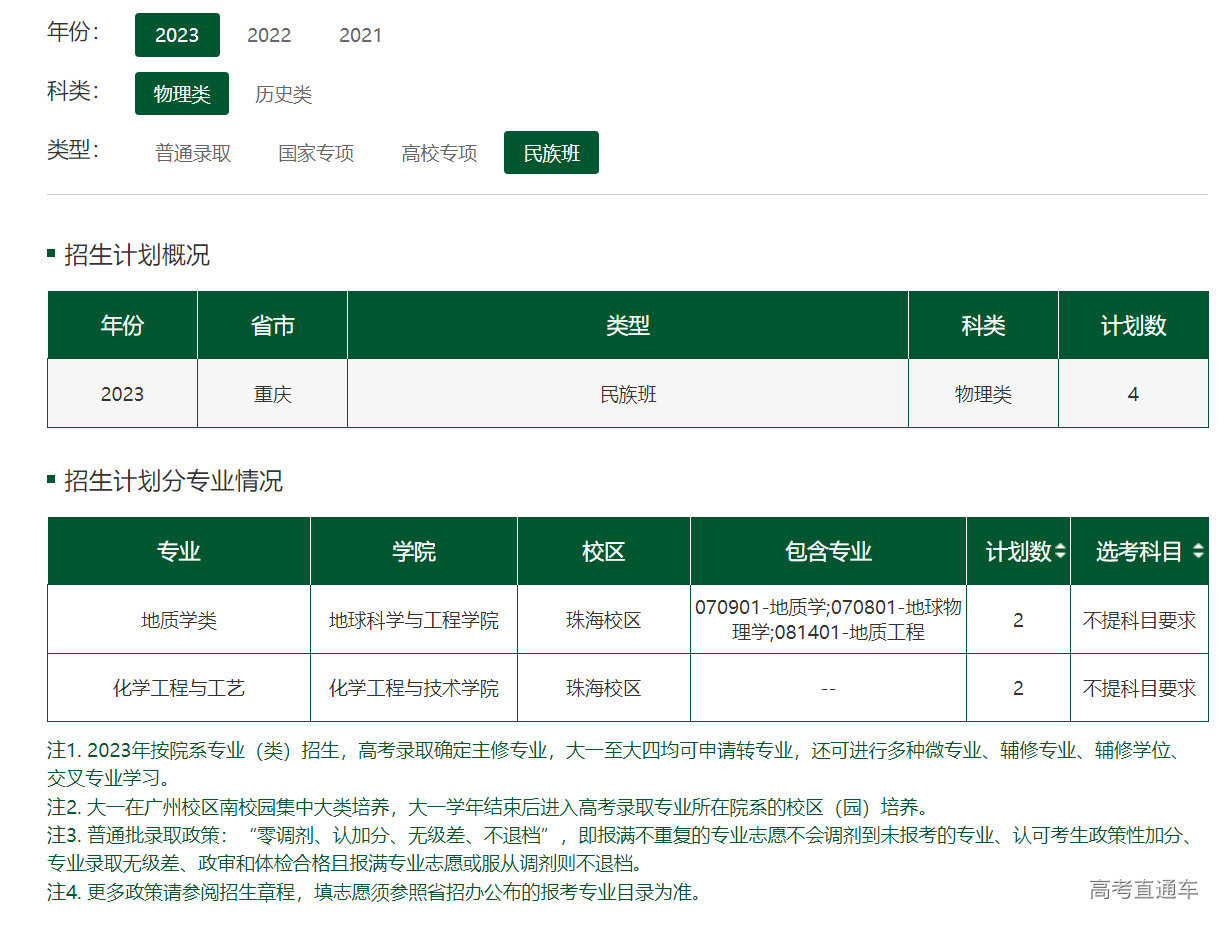The image size is (1227, 929).
Task: Click the 专业 column header
Action: point(179,551)
